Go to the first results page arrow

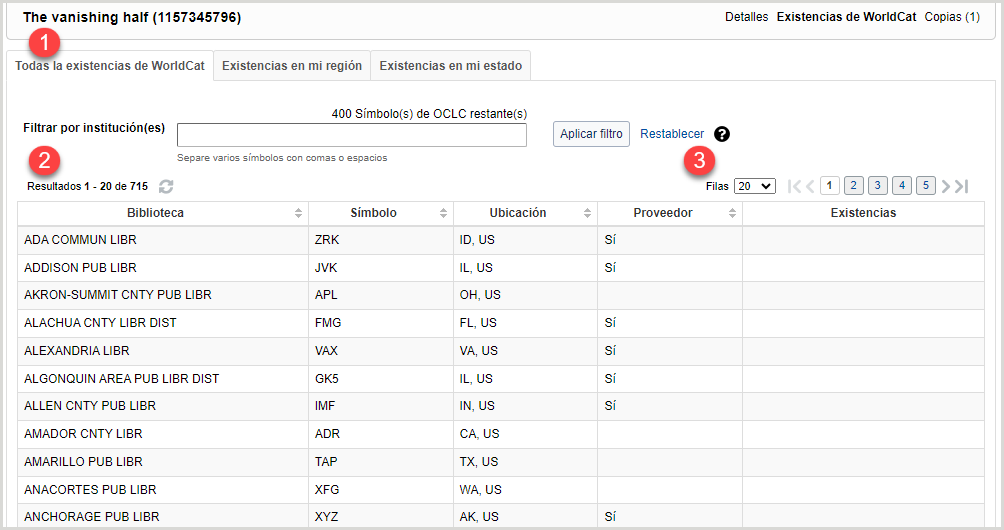tap(796, 186)
